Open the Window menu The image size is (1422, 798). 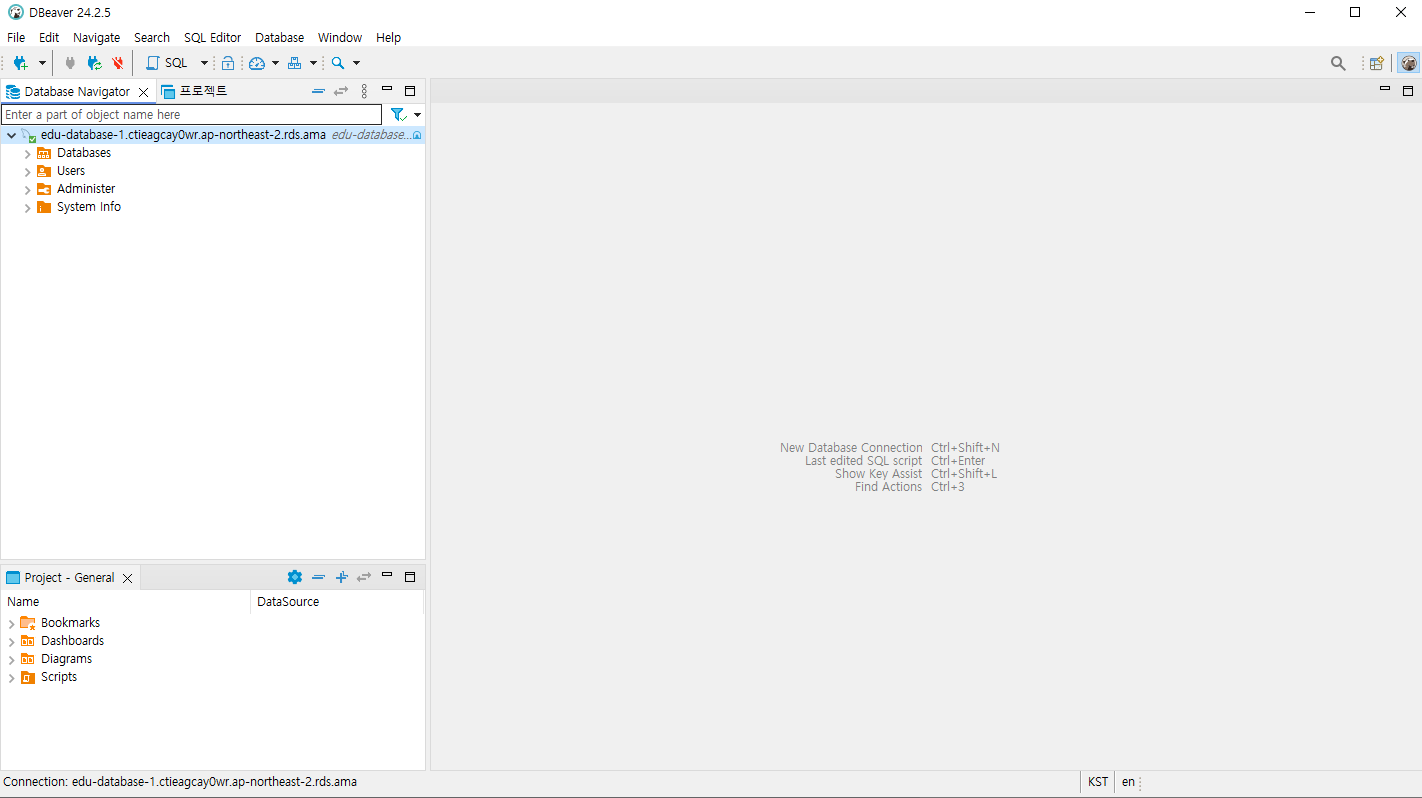pos(340,37)
